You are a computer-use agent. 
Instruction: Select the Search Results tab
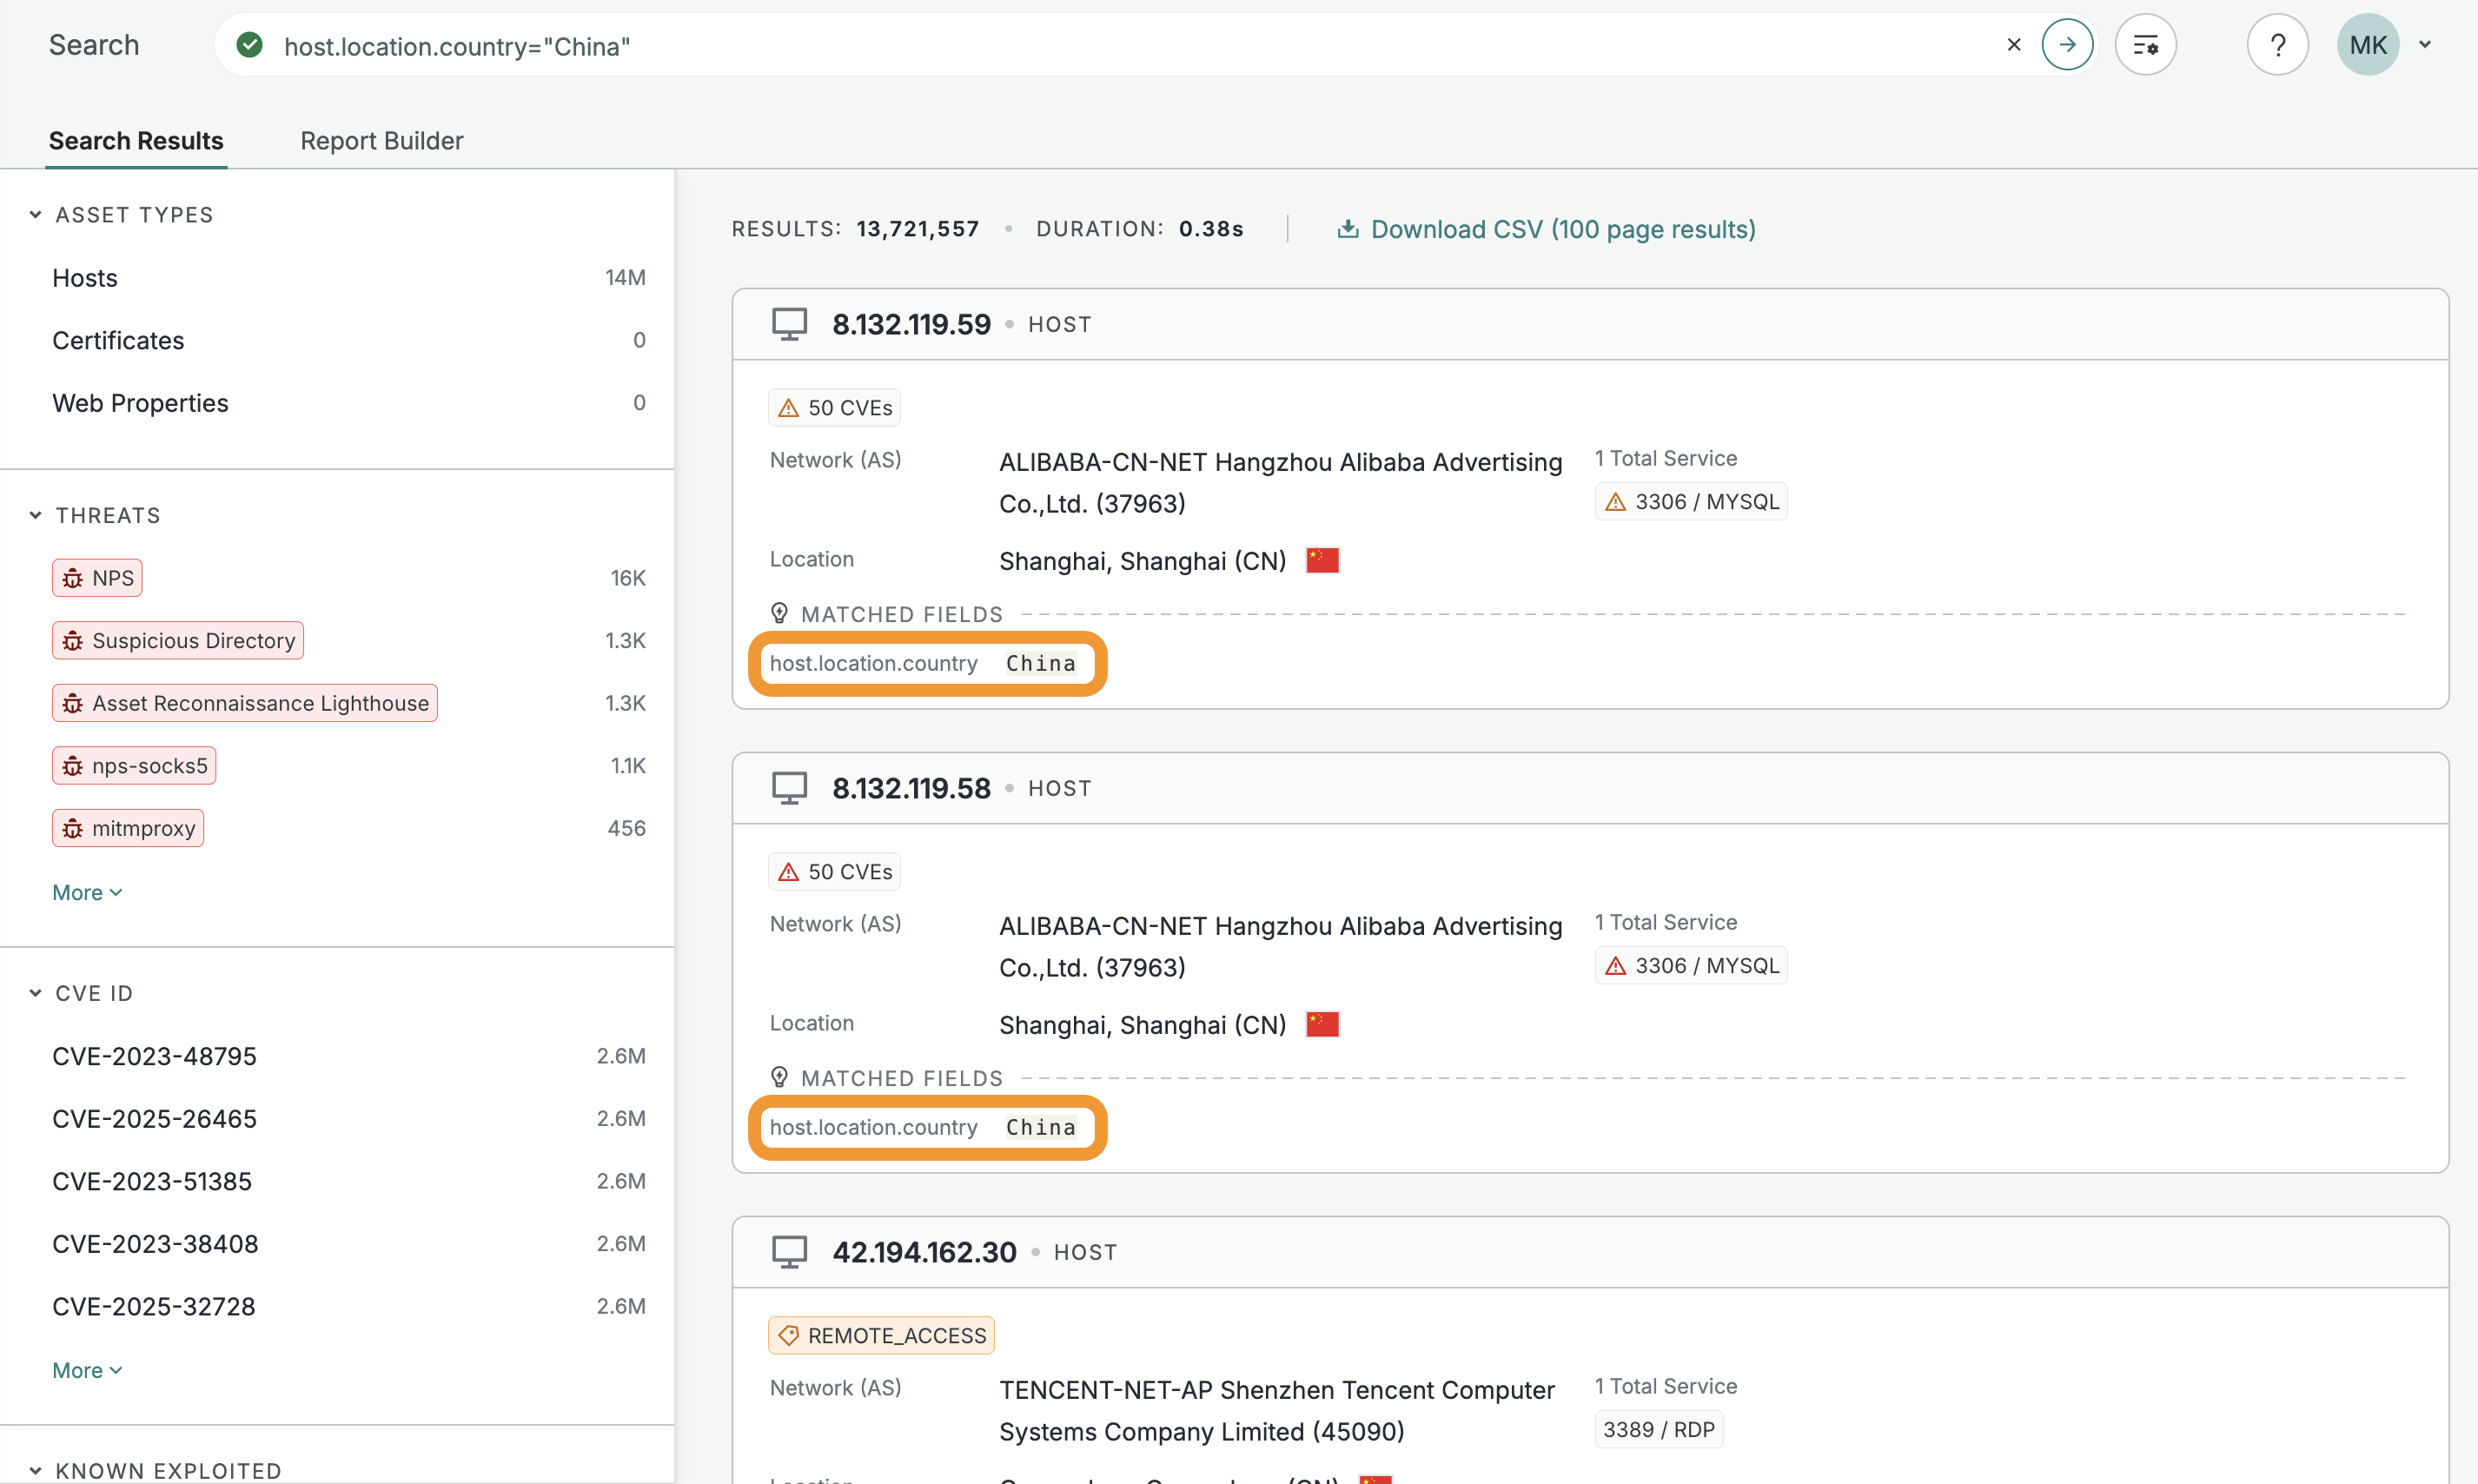[136, 141]
